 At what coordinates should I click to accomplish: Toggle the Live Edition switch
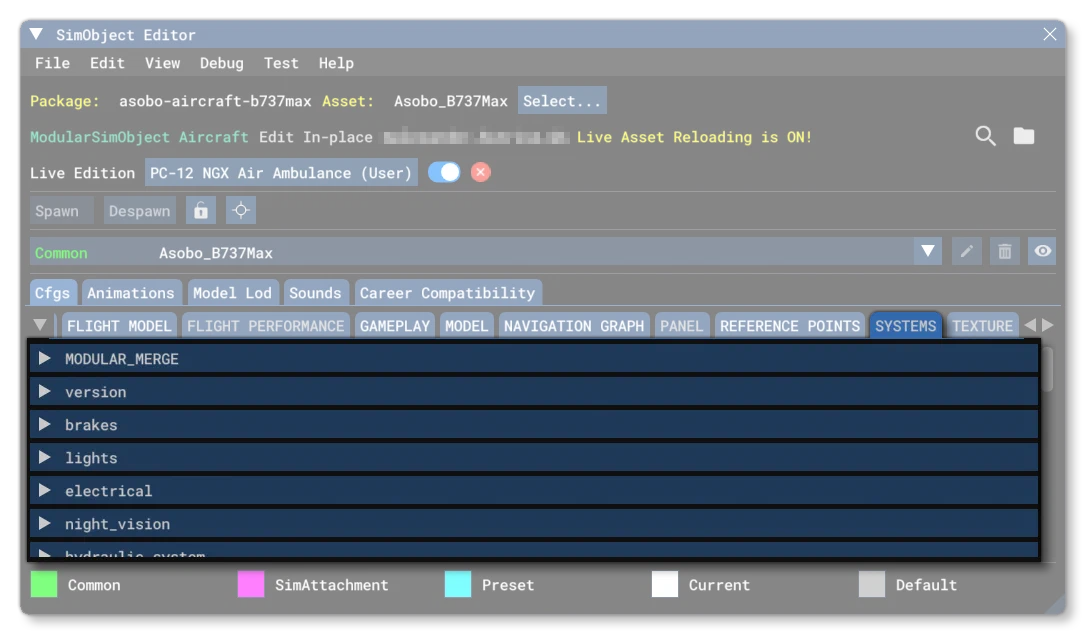click(444, 172)
